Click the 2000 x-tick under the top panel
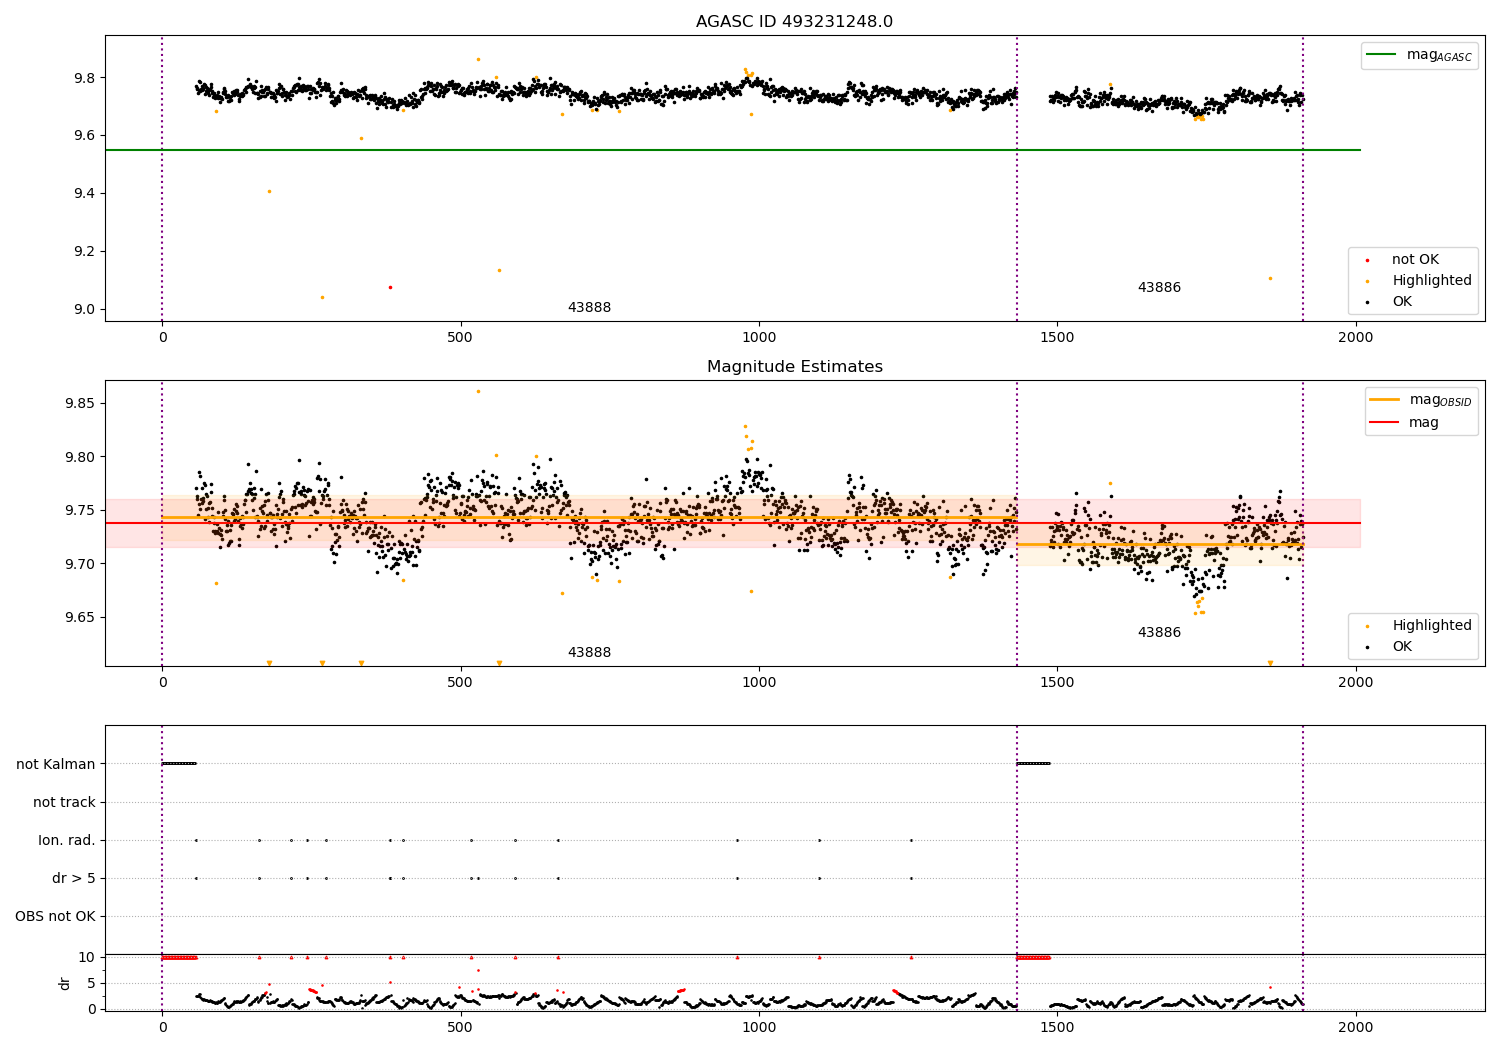The image size is (1500, 1050). point(1355,337)
